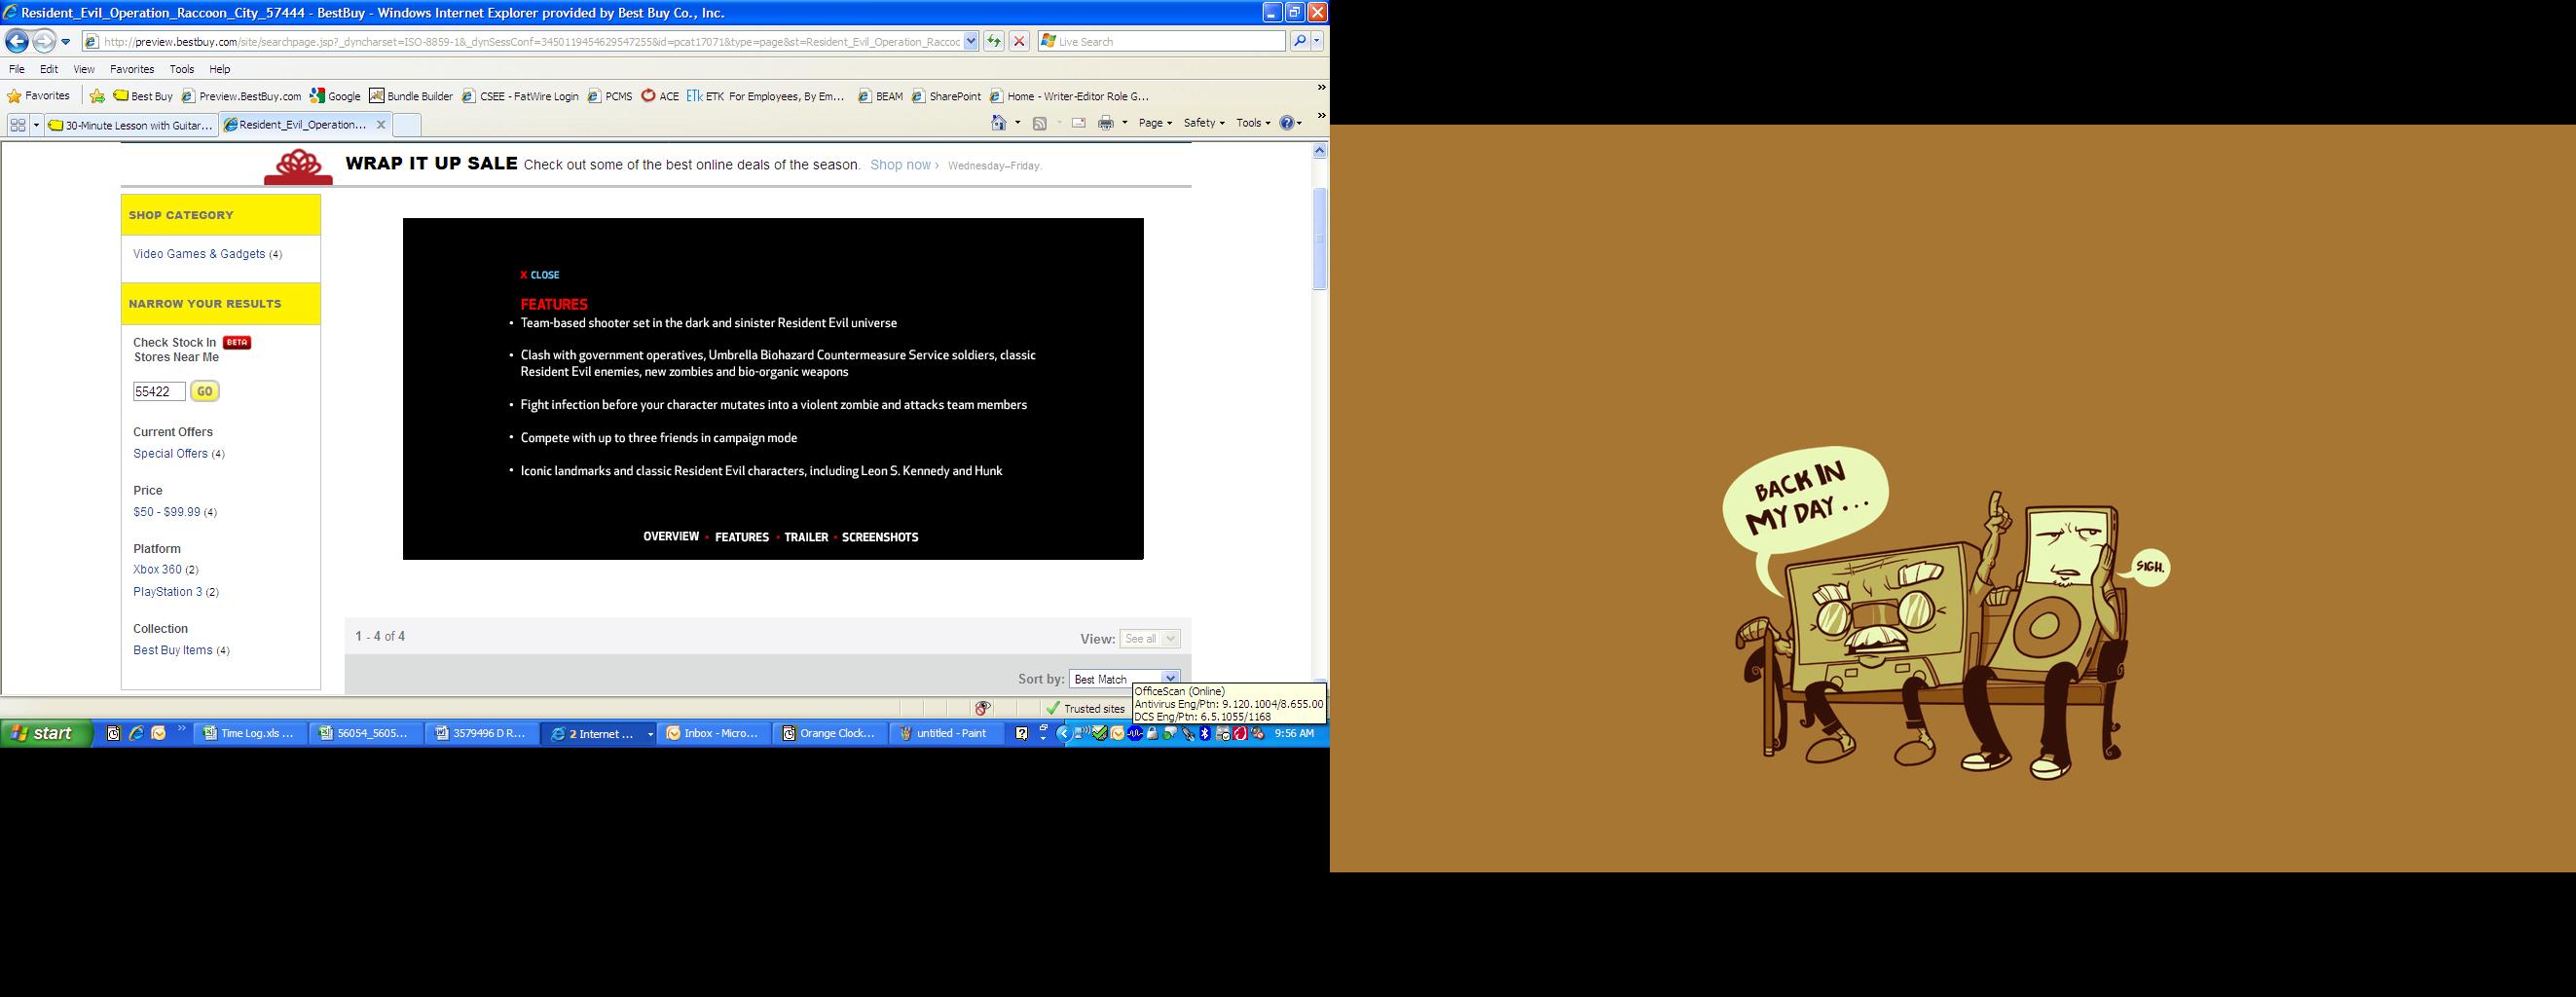Switch to the 30-Minute Lesson with Guitar tab

(131, 125)
